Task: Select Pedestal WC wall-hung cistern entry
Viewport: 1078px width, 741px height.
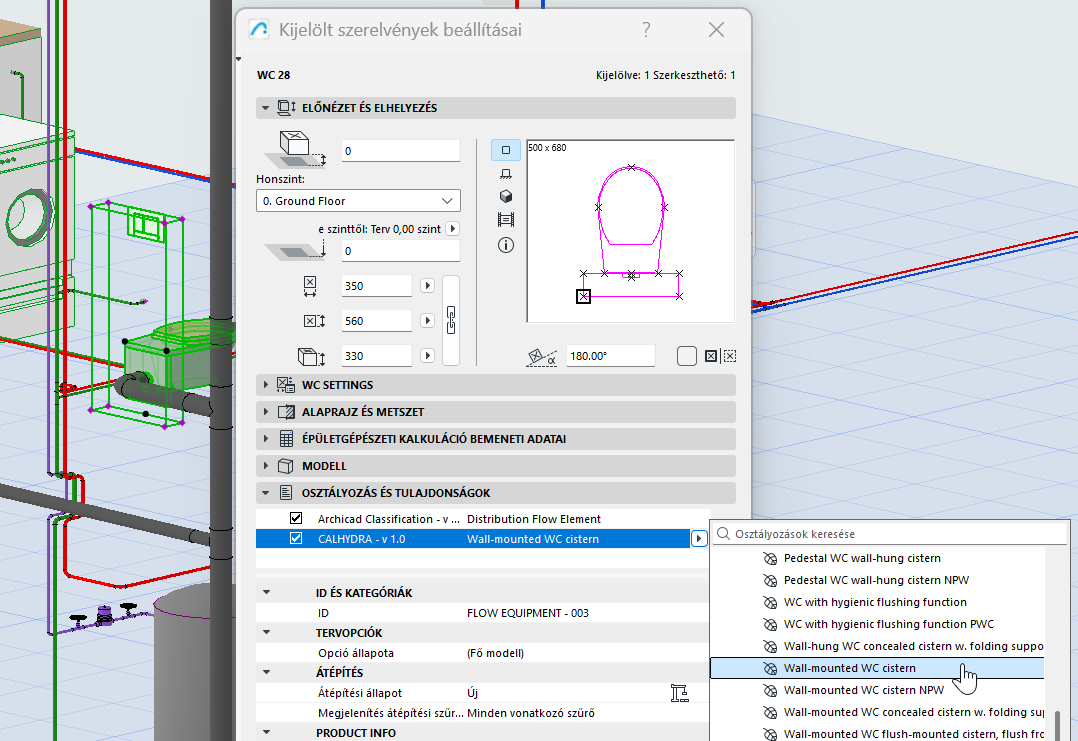Action: click(861, 558)
